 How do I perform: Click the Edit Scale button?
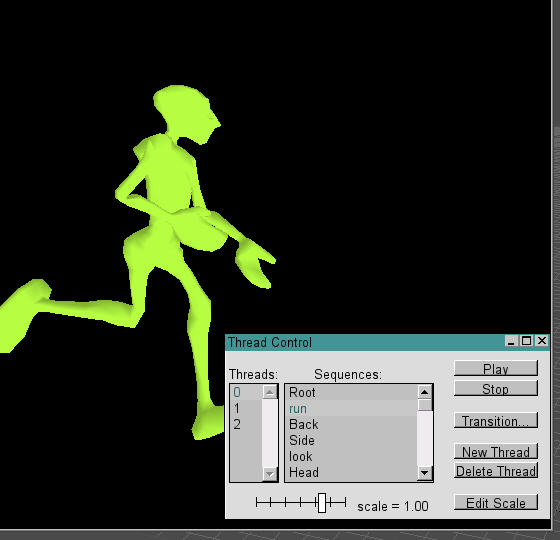tap(496, 502)
